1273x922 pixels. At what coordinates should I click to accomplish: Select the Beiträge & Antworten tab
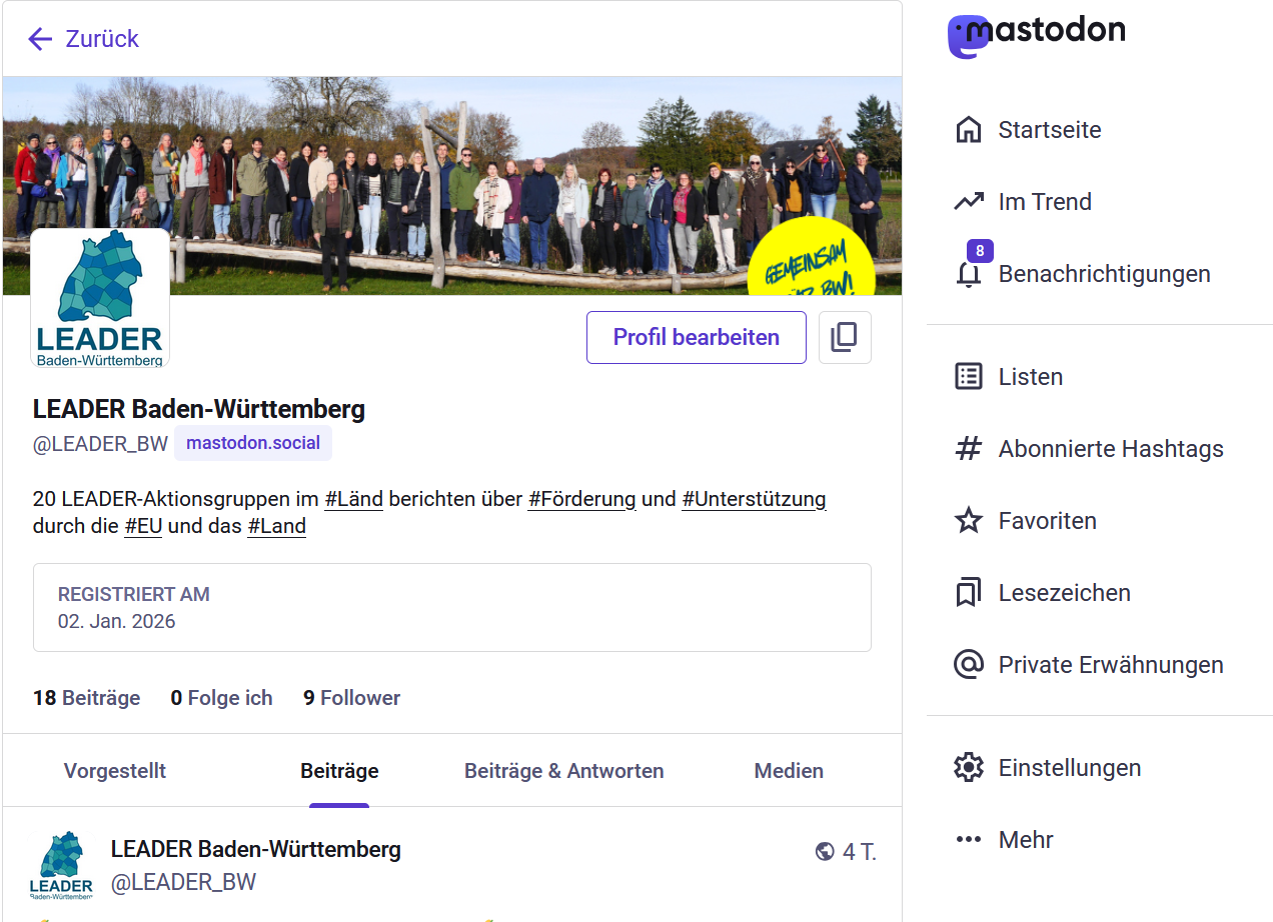click(x=564, y=771)
